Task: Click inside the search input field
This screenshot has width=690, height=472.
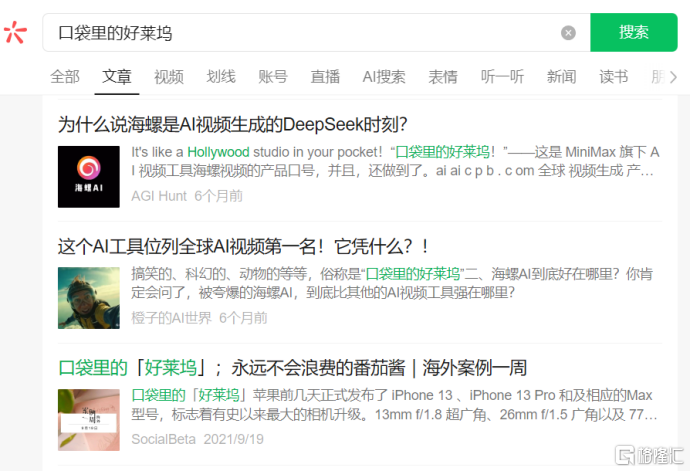Action: [x=300, y=33]
